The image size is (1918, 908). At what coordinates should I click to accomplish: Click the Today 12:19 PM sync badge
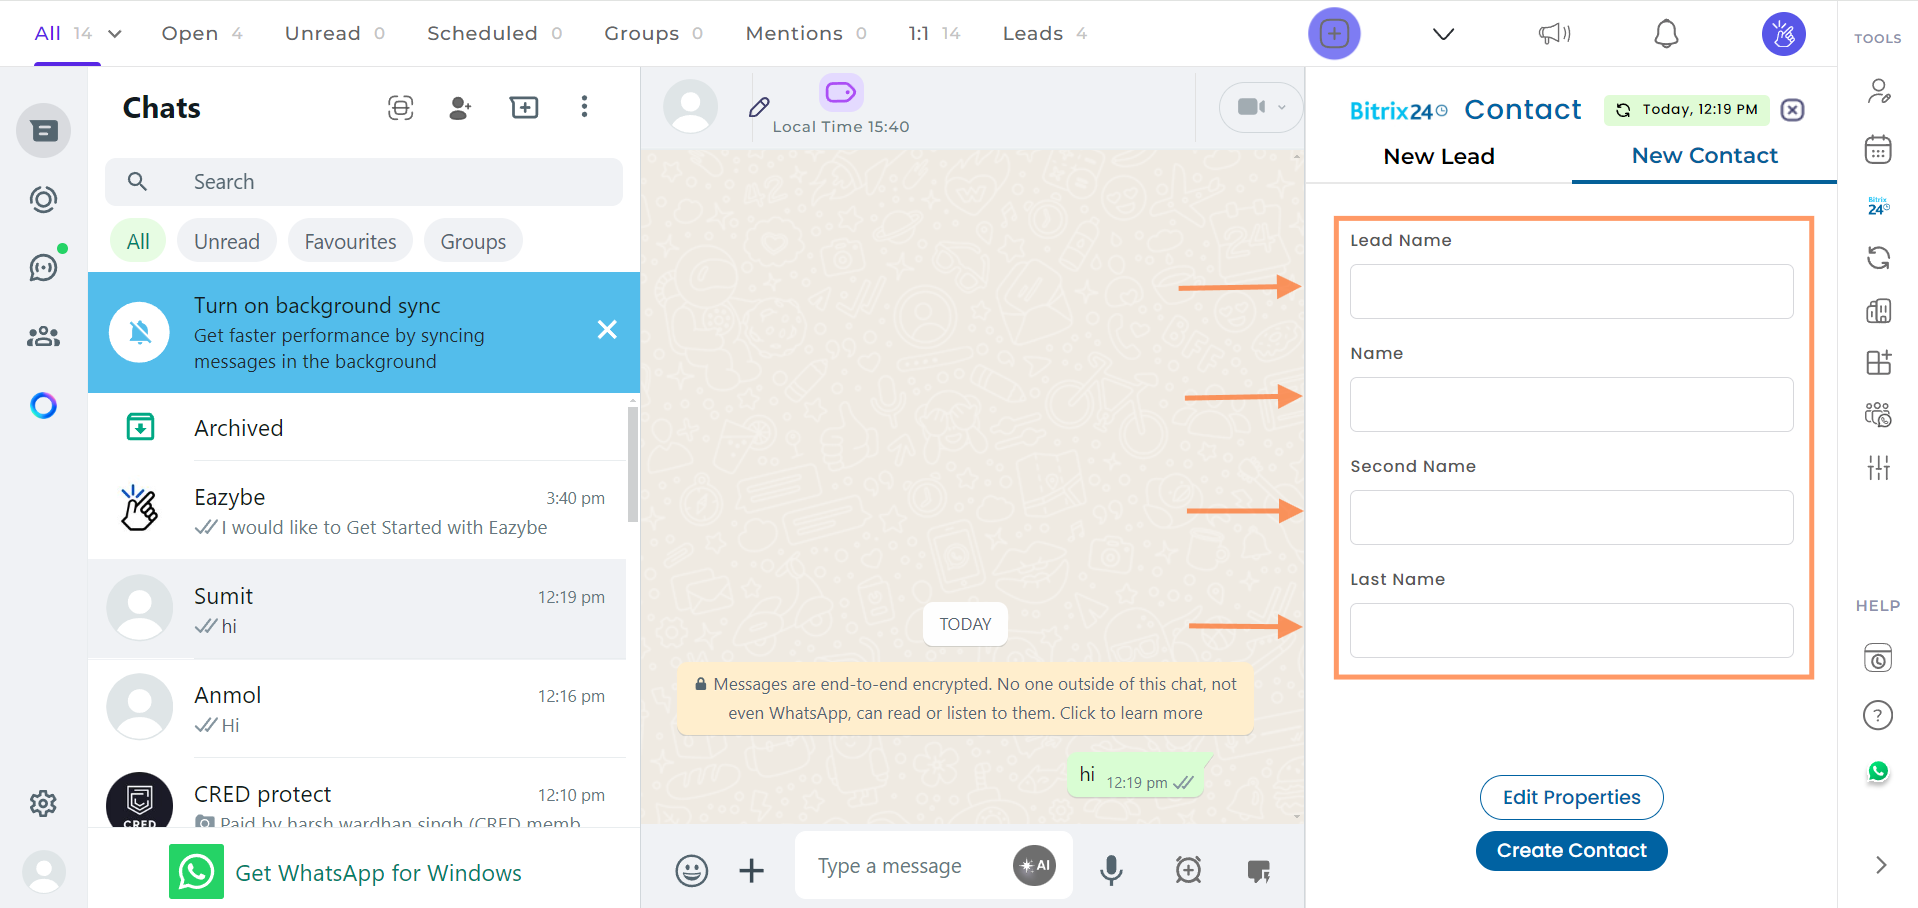point(1686,110)
